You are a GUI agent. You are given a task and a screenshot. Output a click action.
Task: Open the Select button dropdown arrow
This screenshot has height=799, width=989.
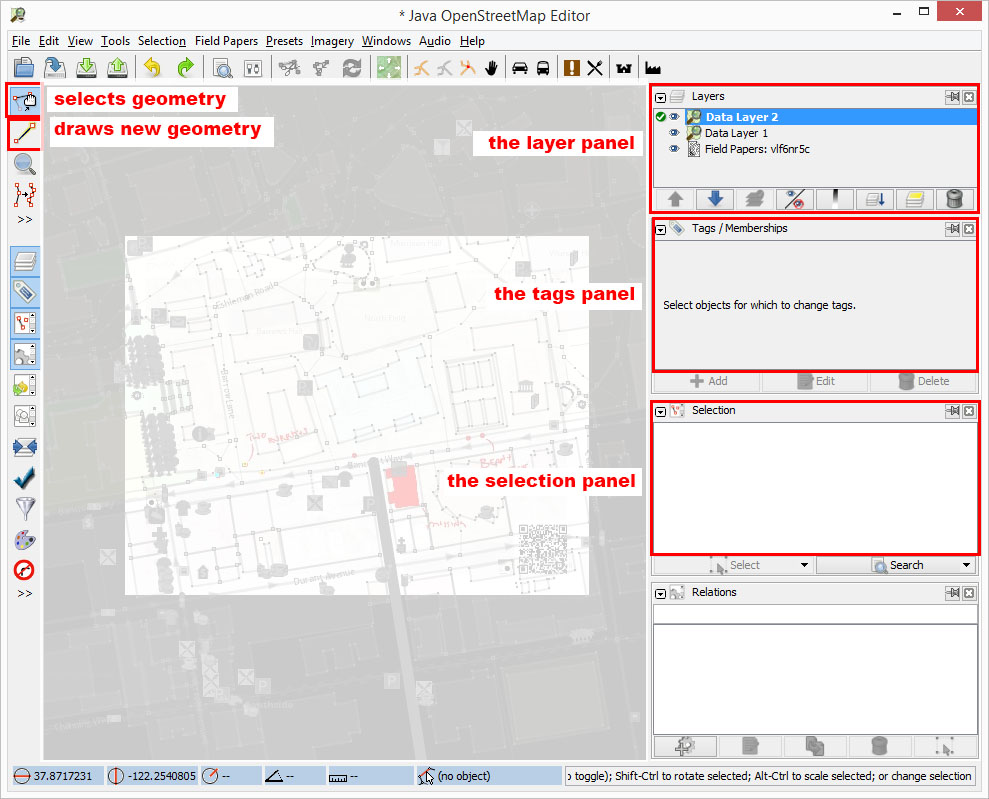pos(804,565)
